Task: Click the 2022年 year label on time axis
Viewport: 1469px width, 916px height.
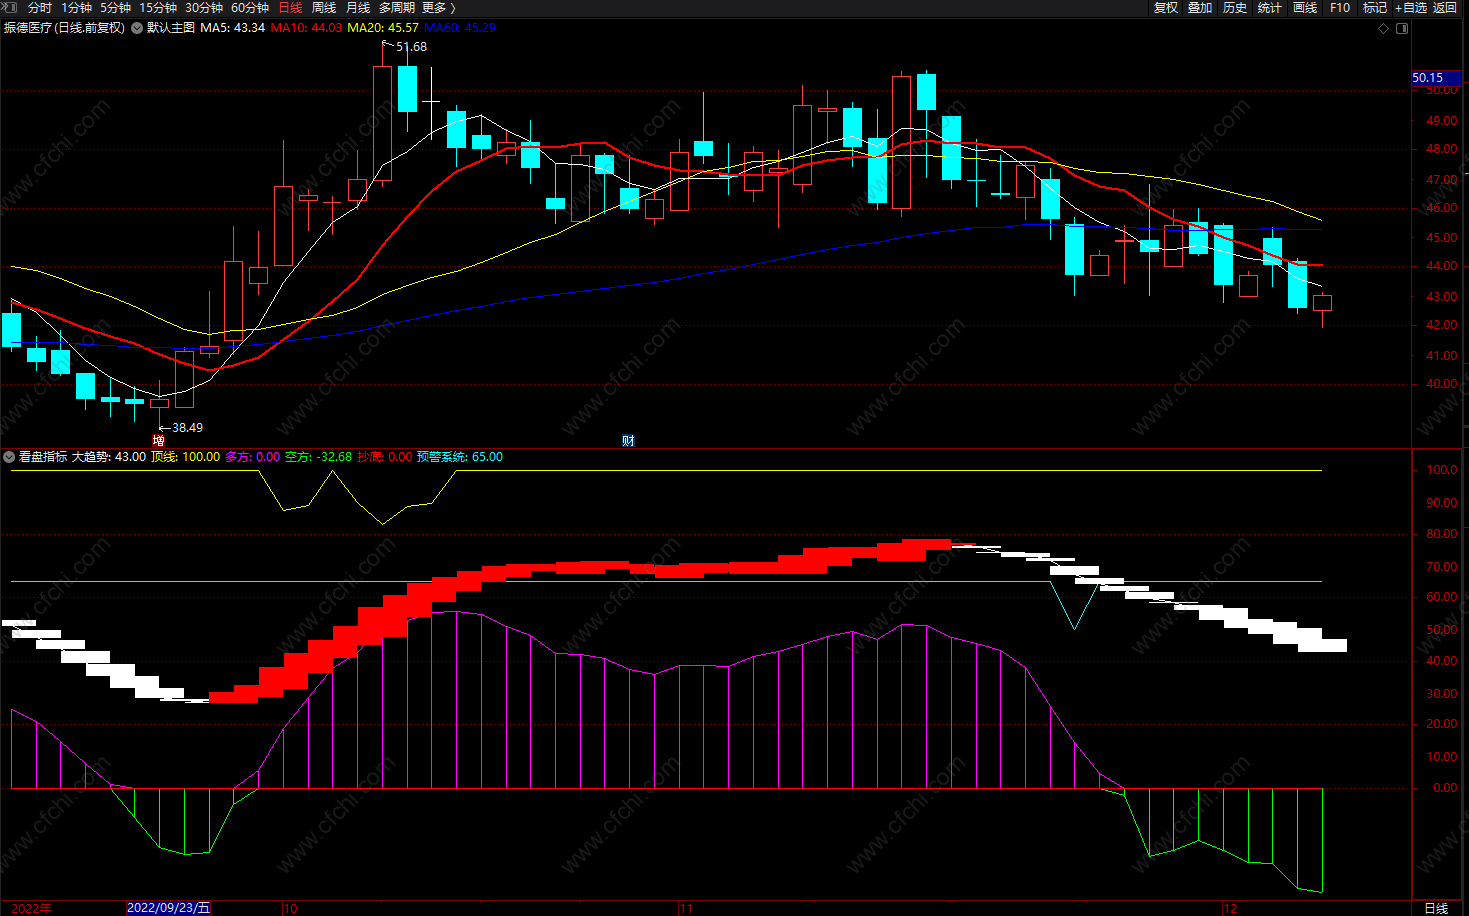Action: pyautogui.click(x=31, y=908)
